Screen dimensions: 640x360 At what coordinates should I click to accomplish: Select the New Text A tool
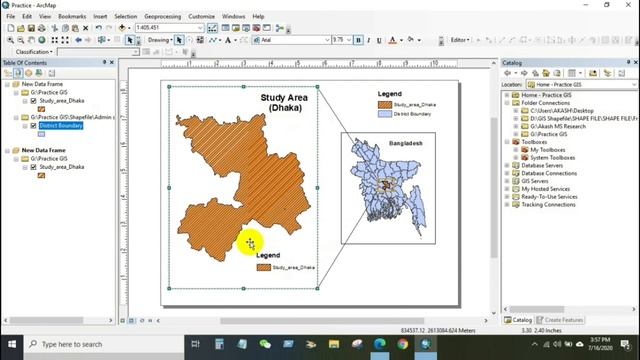click(x=228, y=40)
